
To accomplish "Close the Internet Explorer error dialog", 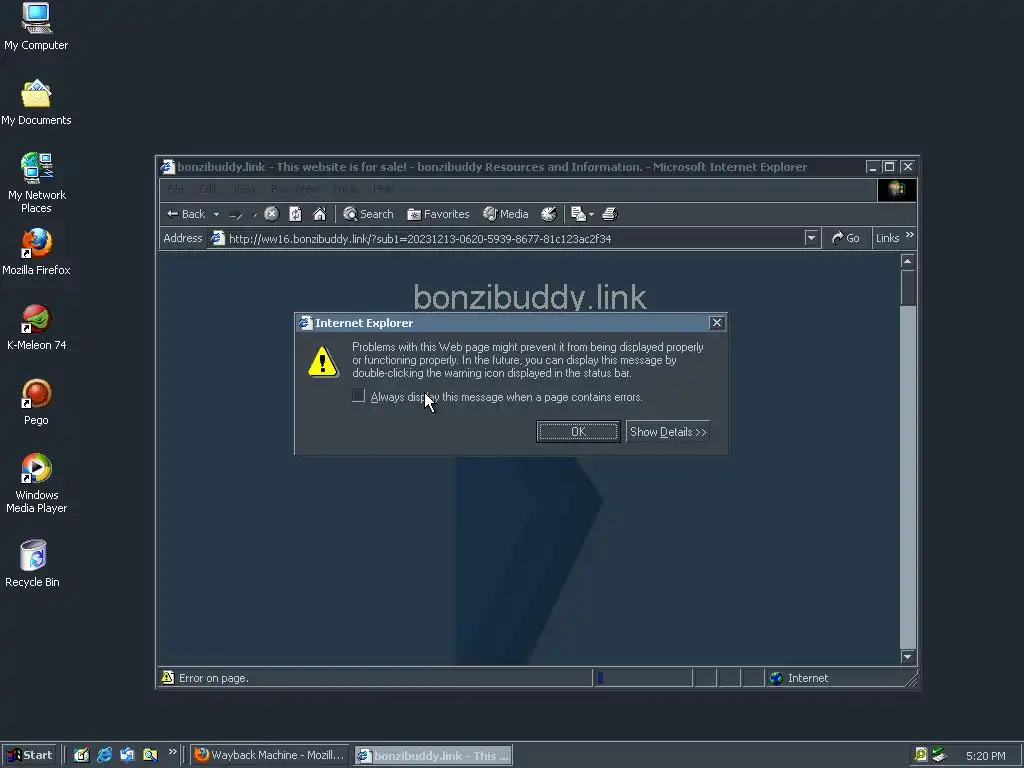I will (x=716, y=323).
